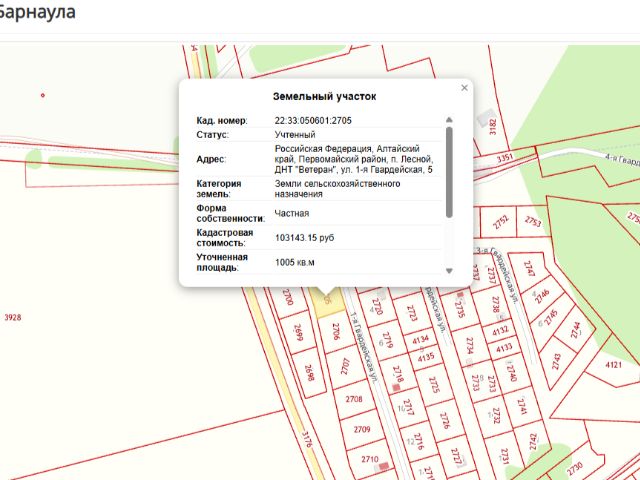Select land parcel 2734 on map

469,346
